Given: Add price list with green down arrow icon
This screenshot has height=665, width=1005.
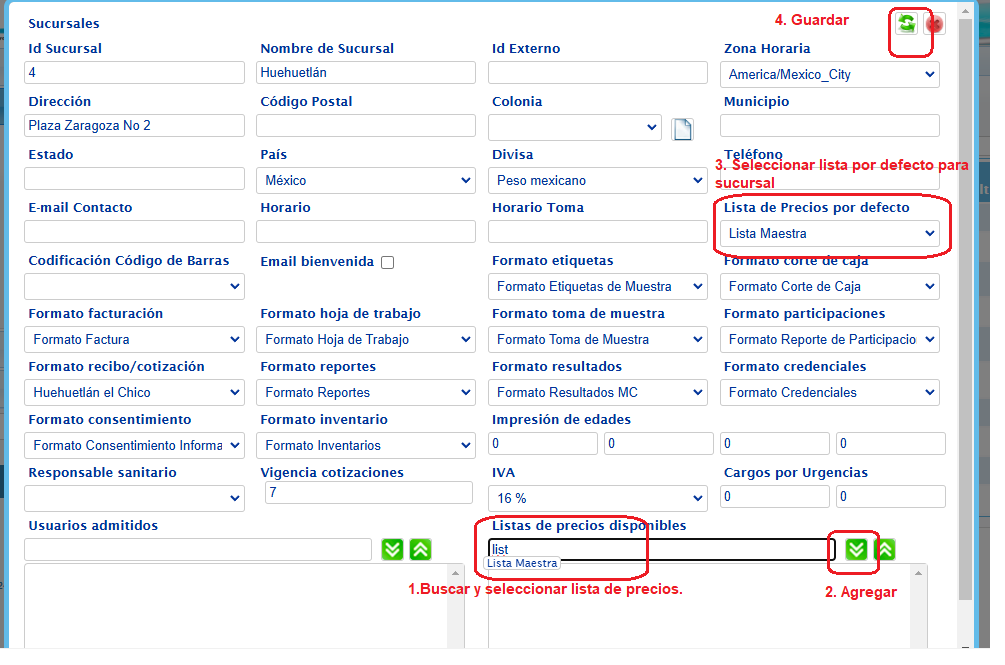Looking at the screenshot, I should 856,549.
